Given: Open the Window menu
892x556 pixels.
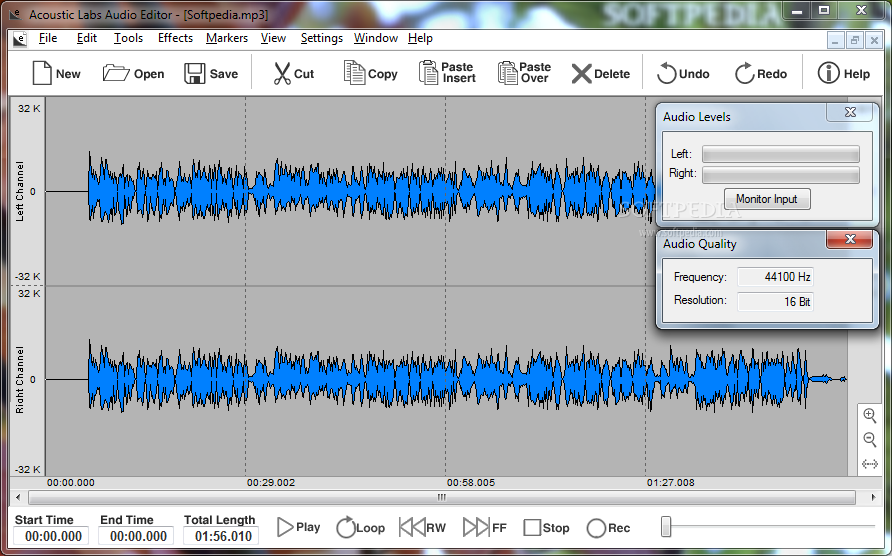Looking at the screenshot, I should coord(375,38).
